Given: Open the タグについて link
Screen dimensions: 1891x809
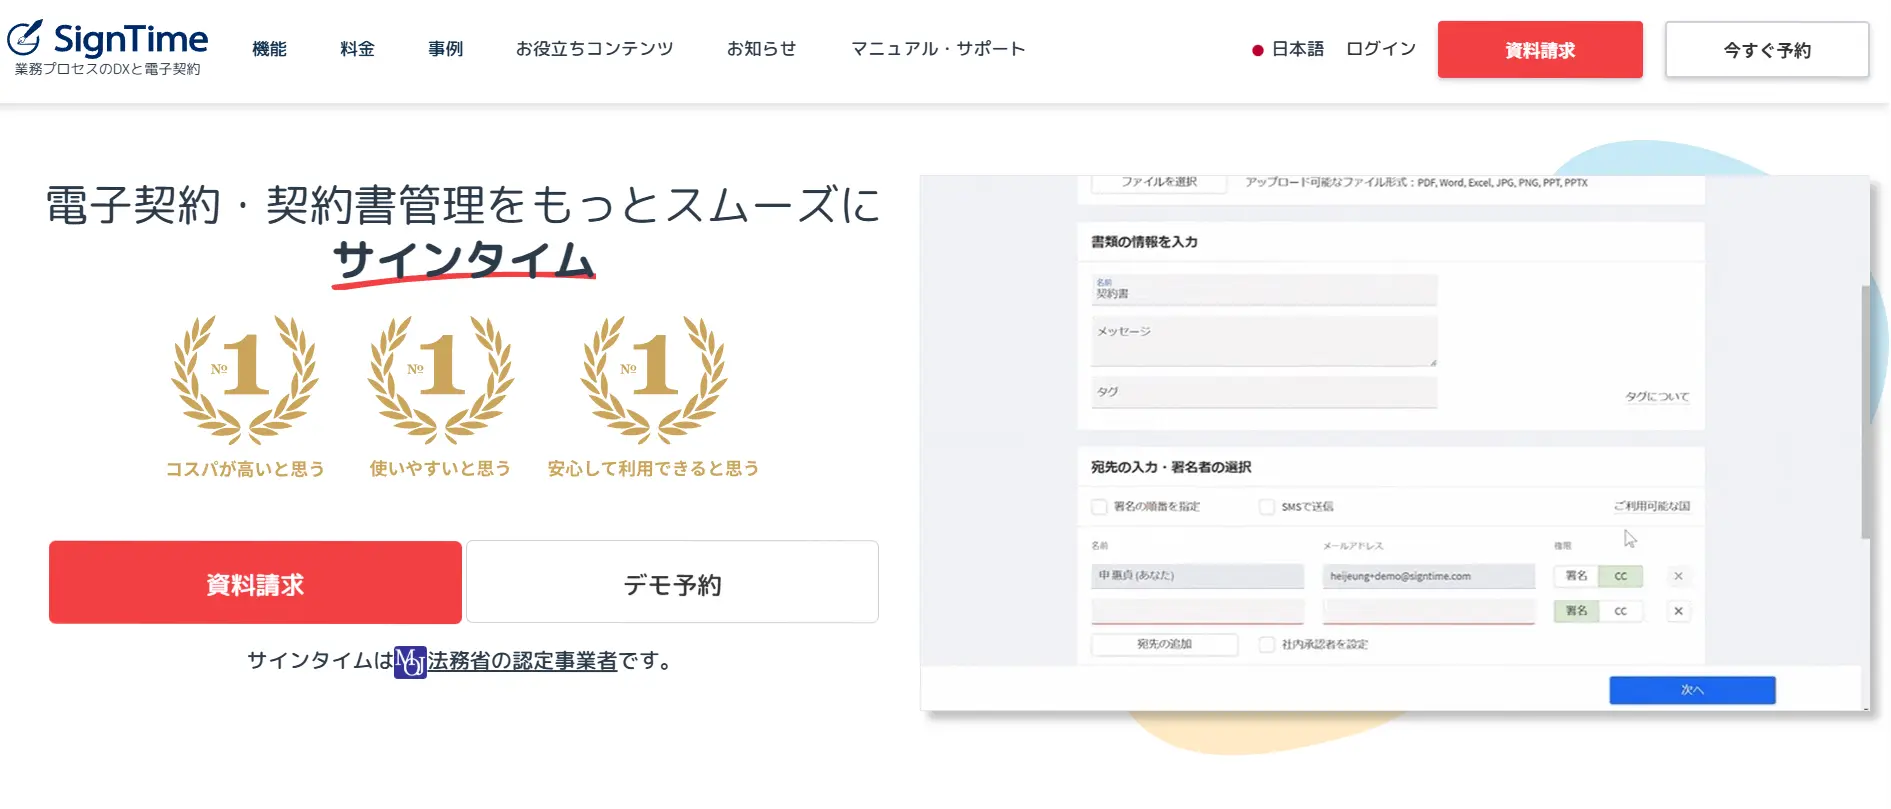Looking at the screenshot, I should coord(1657,397).
